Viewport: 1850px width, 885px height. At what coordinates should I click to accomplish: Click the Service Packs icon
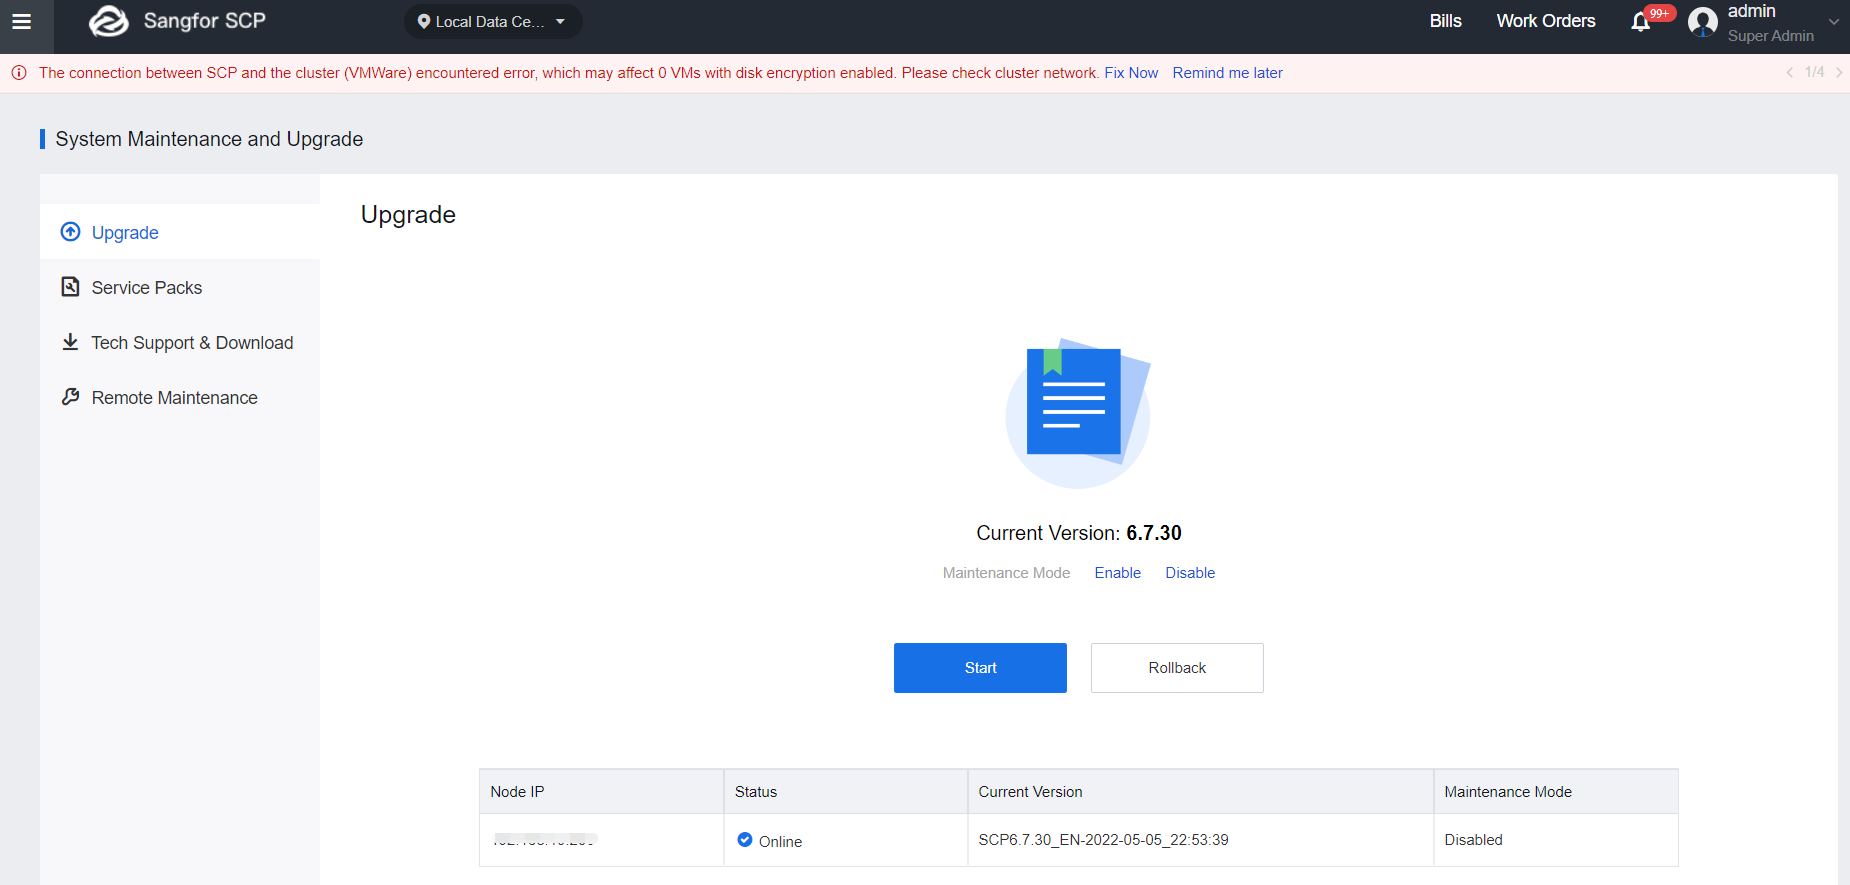70,287
